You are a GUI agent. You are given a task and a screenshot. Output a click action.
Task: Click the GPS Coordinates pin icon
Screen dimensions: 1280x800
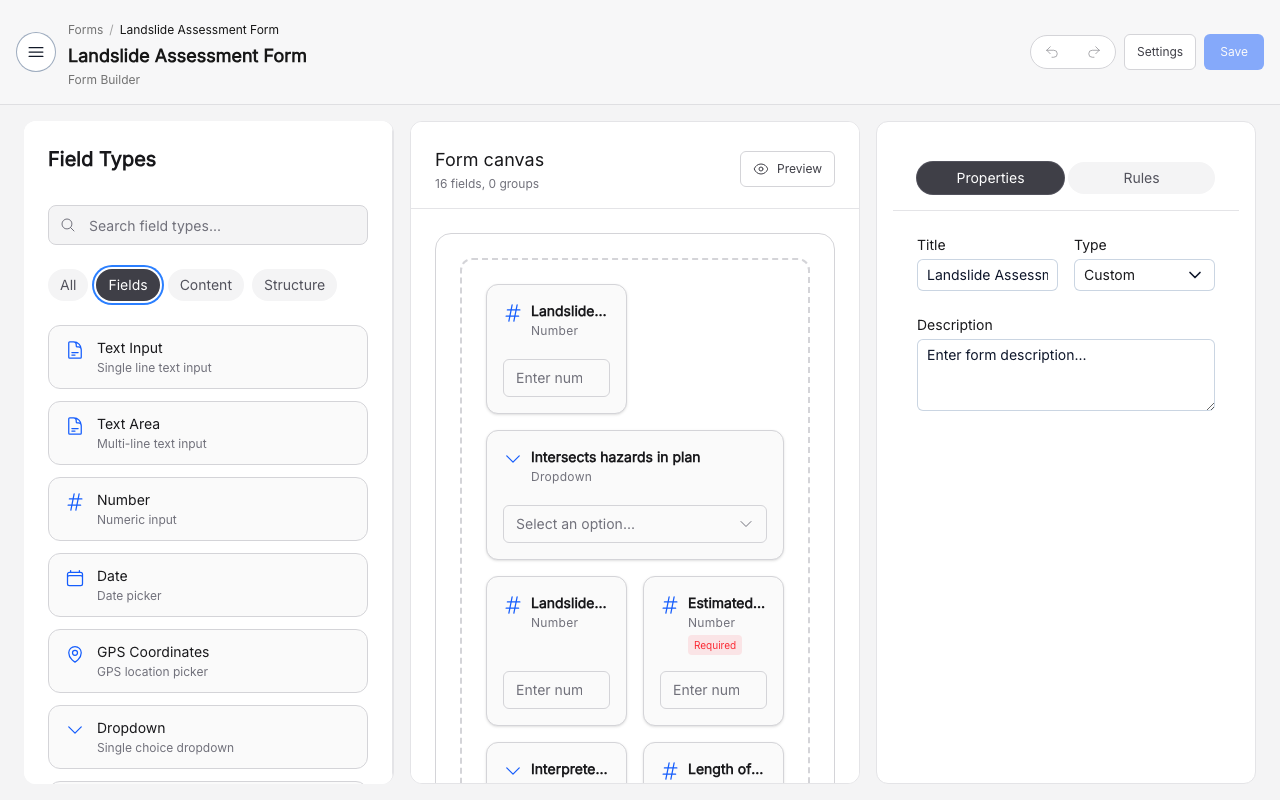[75, 654]
